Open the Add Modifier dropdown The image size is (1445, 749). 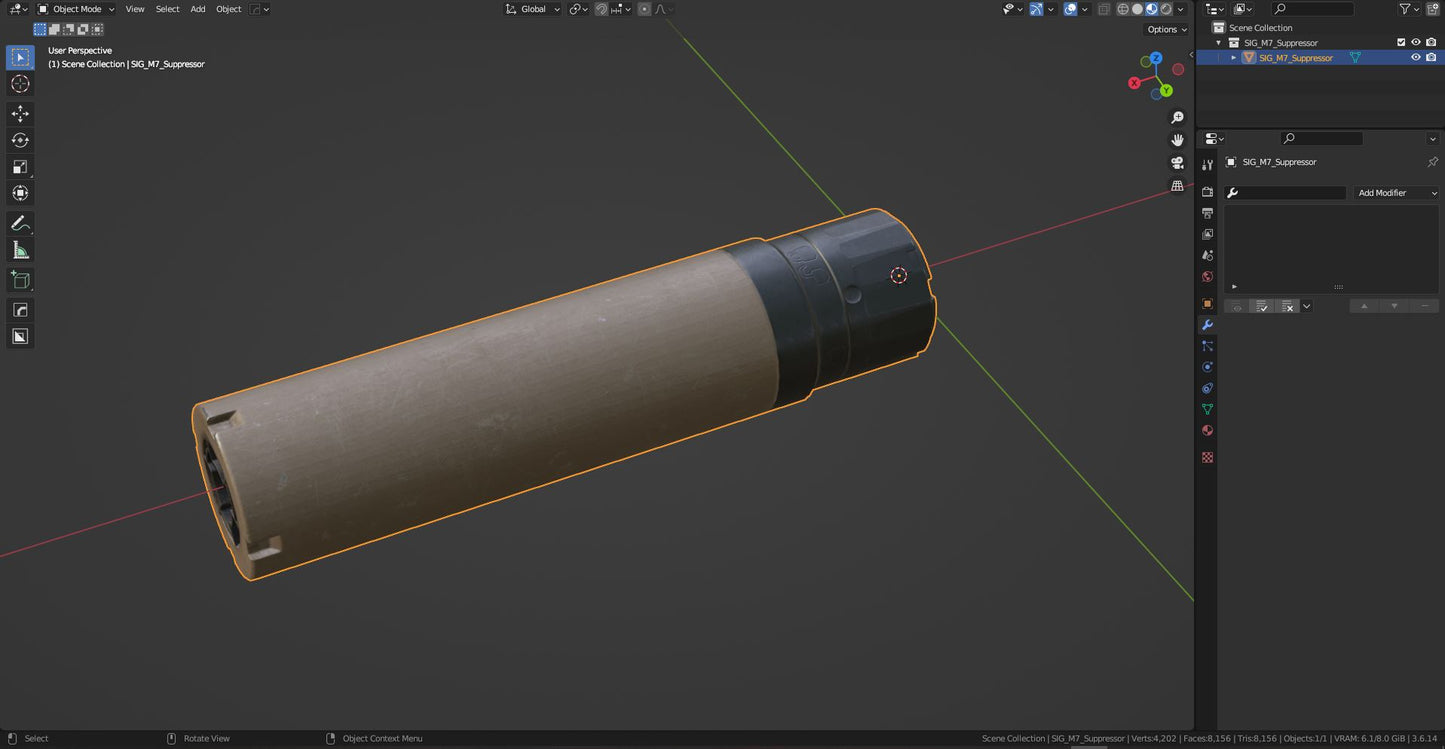pyautogui.click(x=1396, y=193)
